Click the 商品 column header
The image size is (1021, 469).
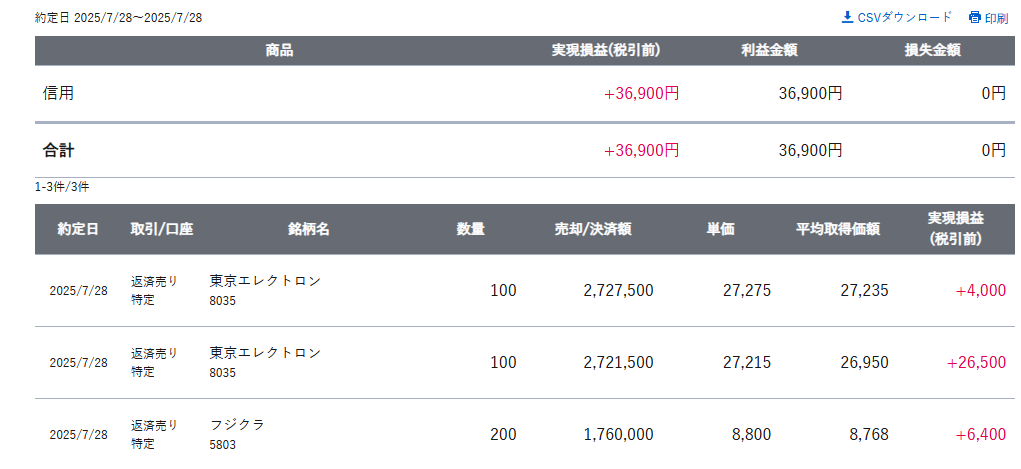coord(279,51)
